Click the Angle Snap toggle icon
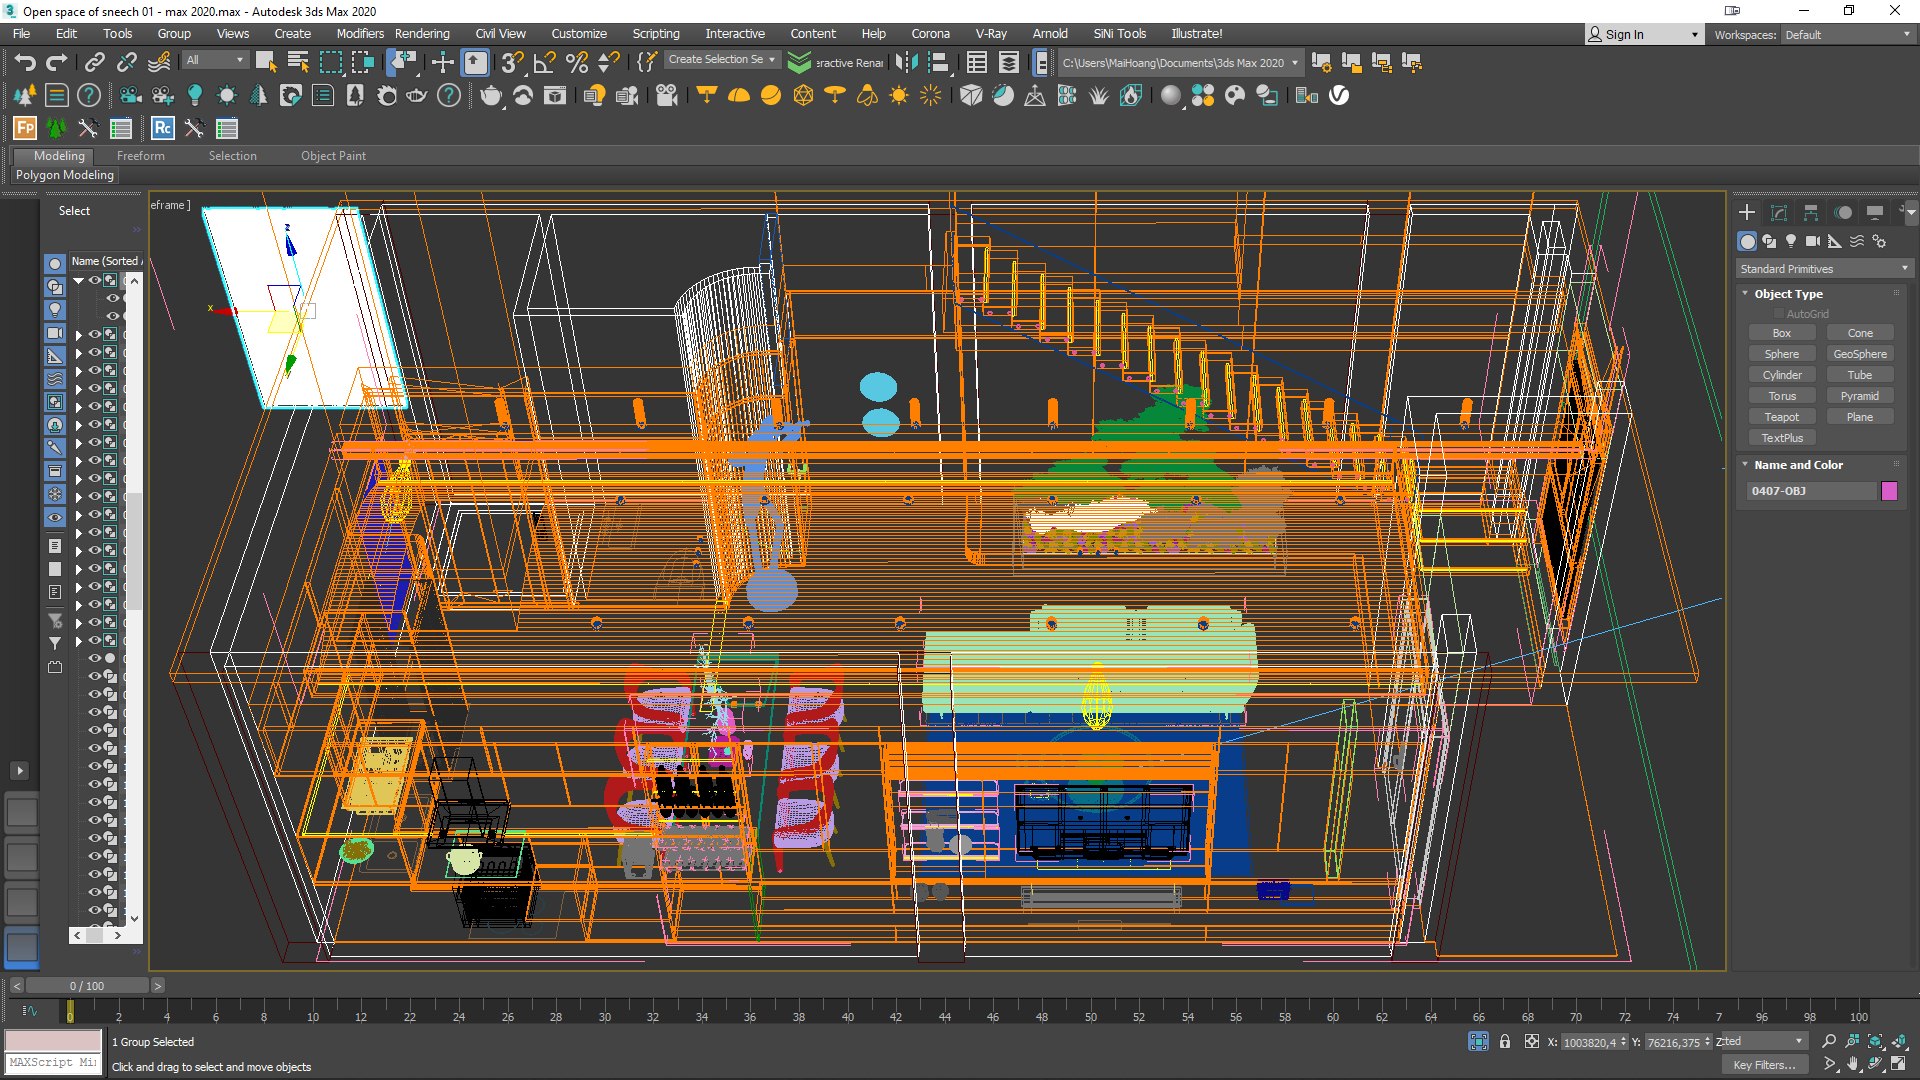Image resolution: width=1920 pixels, height=1080 pixels. coord(545,63)
